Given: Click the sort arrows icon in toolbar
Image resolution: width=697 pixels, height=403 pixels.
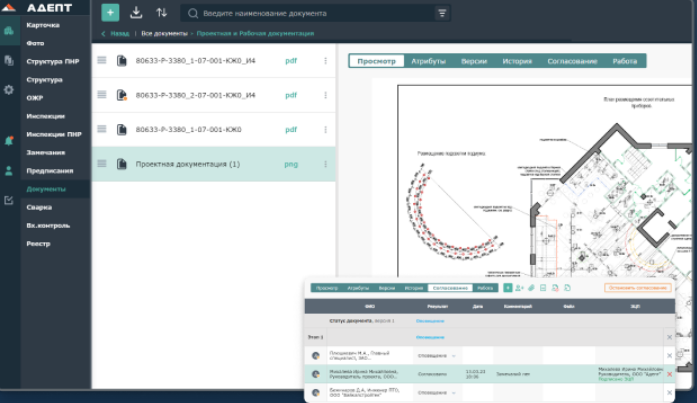Looking at the screenshot, I should 161,12.
